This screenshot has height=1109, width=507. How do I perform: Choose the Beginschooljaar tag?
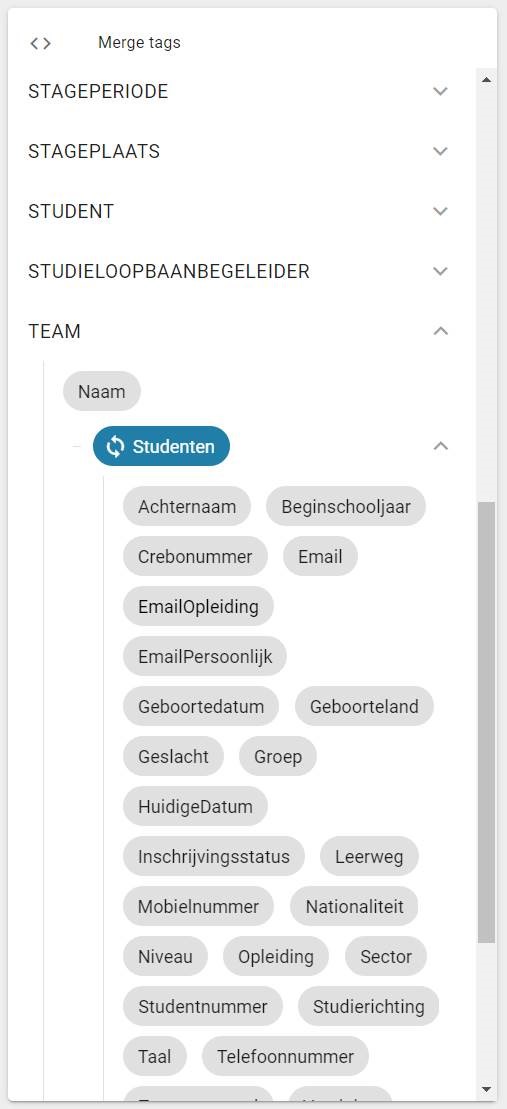[x=346, y=506]
